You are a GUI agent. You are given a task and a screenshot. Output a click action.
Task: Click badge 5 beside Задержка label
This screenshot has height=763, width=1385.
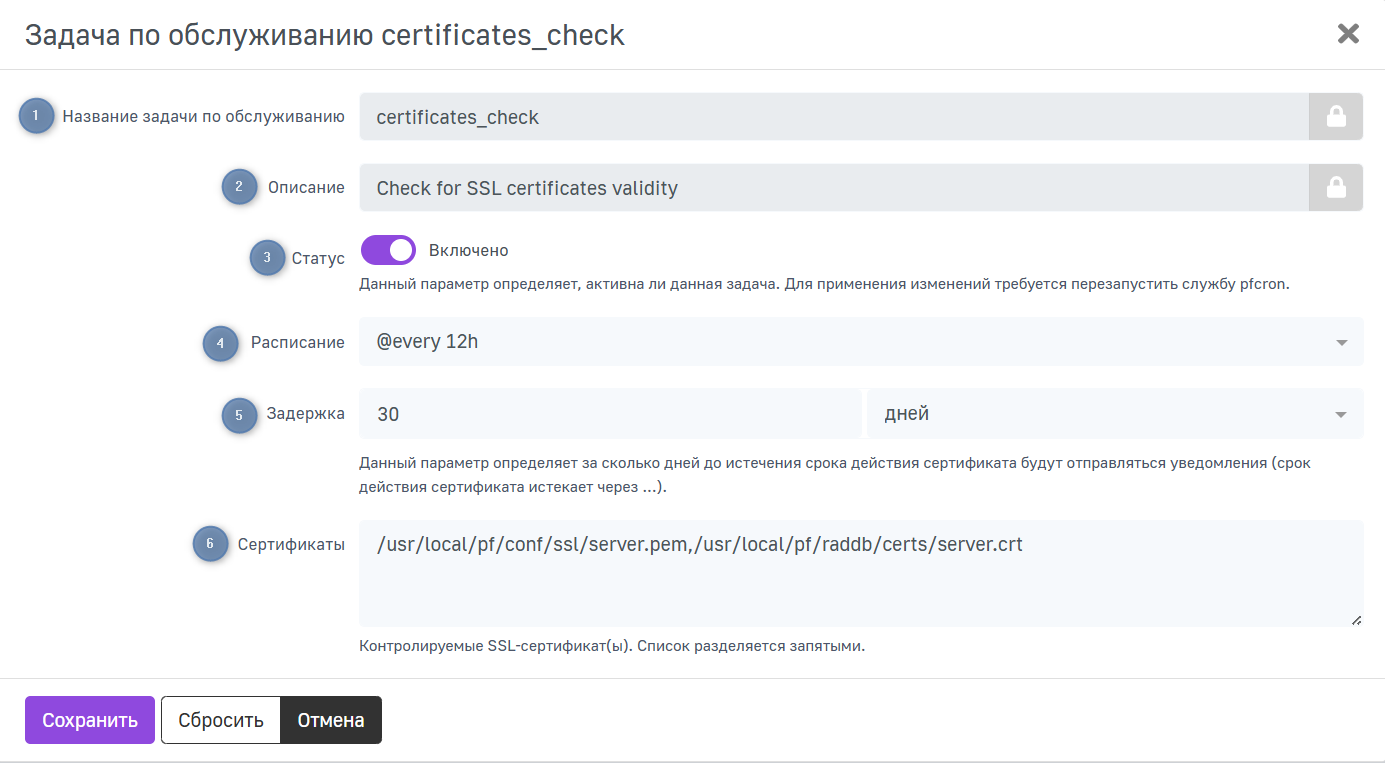click(239, 414)
